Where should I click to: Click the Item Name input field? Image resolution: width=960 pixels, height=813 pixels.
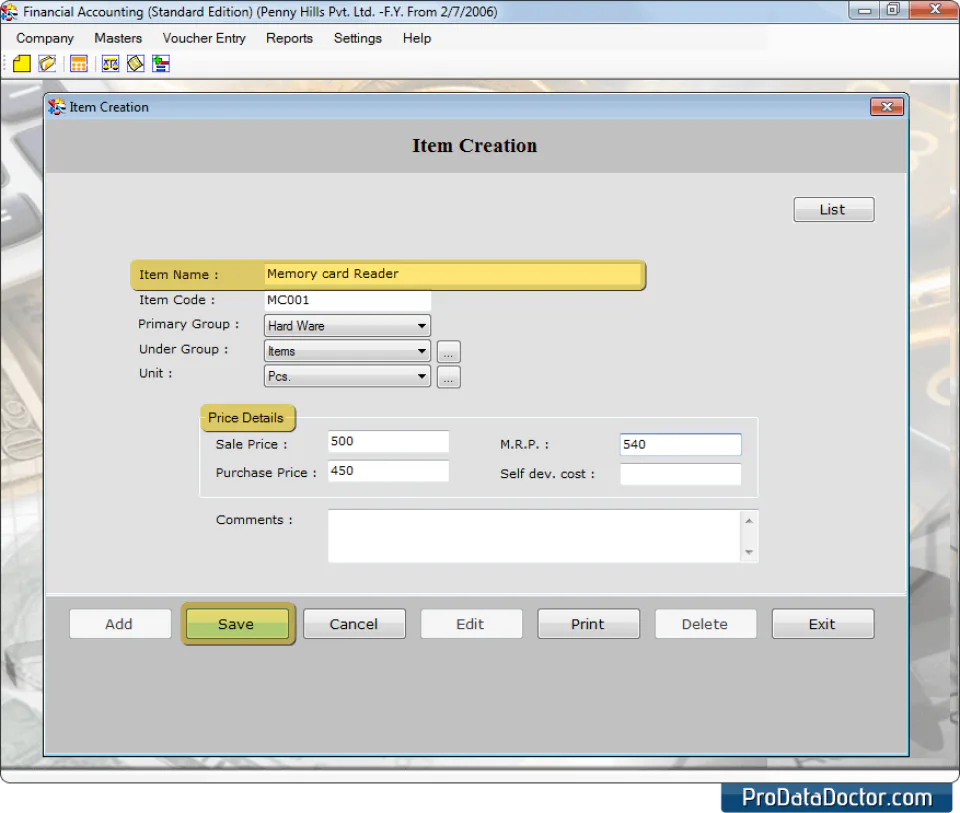click(453, 274)
